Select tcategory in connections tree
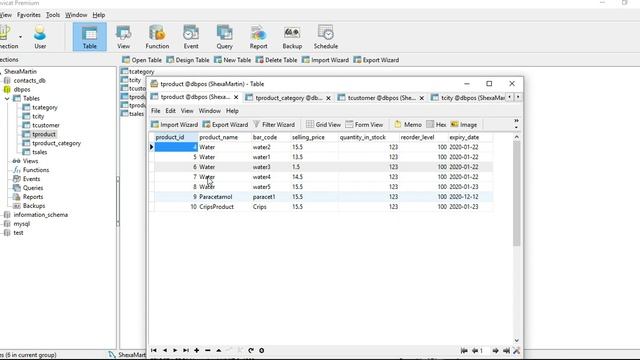Screen dimensions: 640x360 point(45,107)
